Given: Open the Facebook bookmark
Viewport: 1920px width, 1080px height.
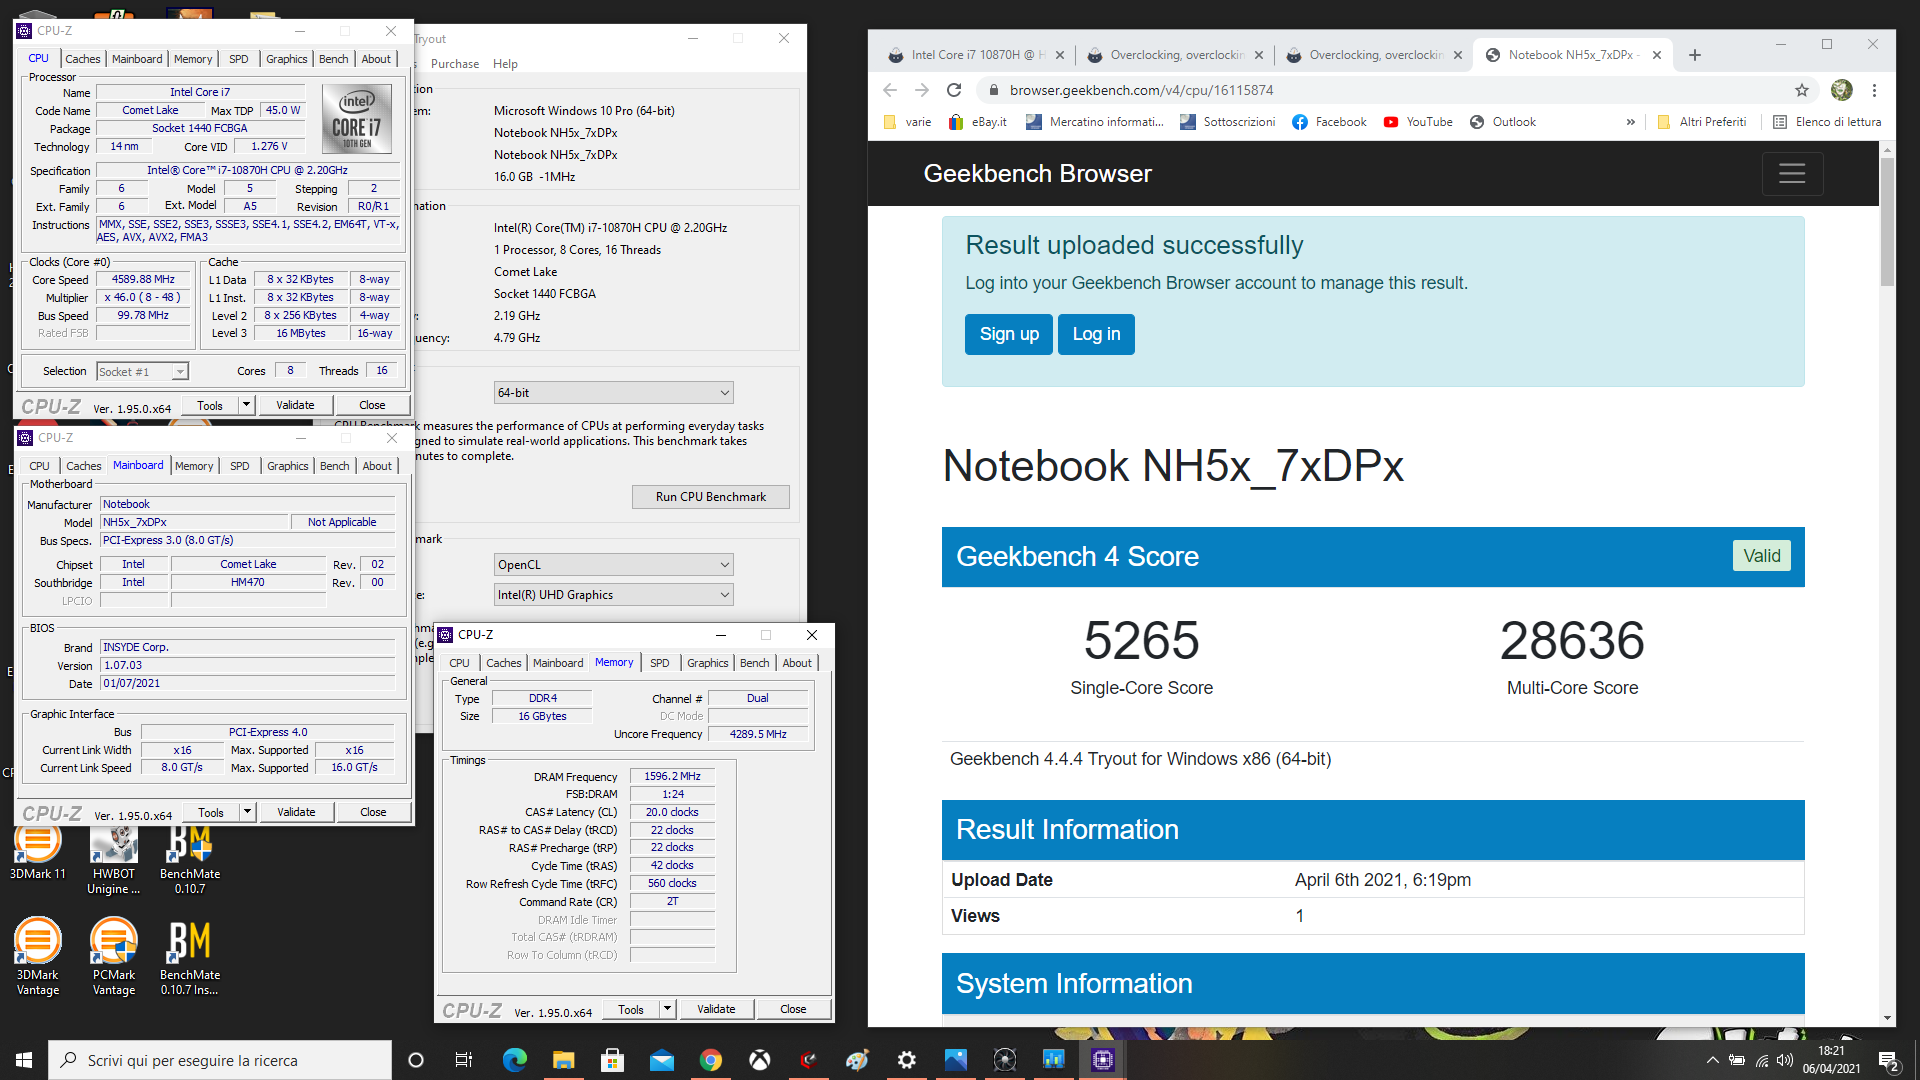Looking at the screenshot, I should tap(1329, 122).
